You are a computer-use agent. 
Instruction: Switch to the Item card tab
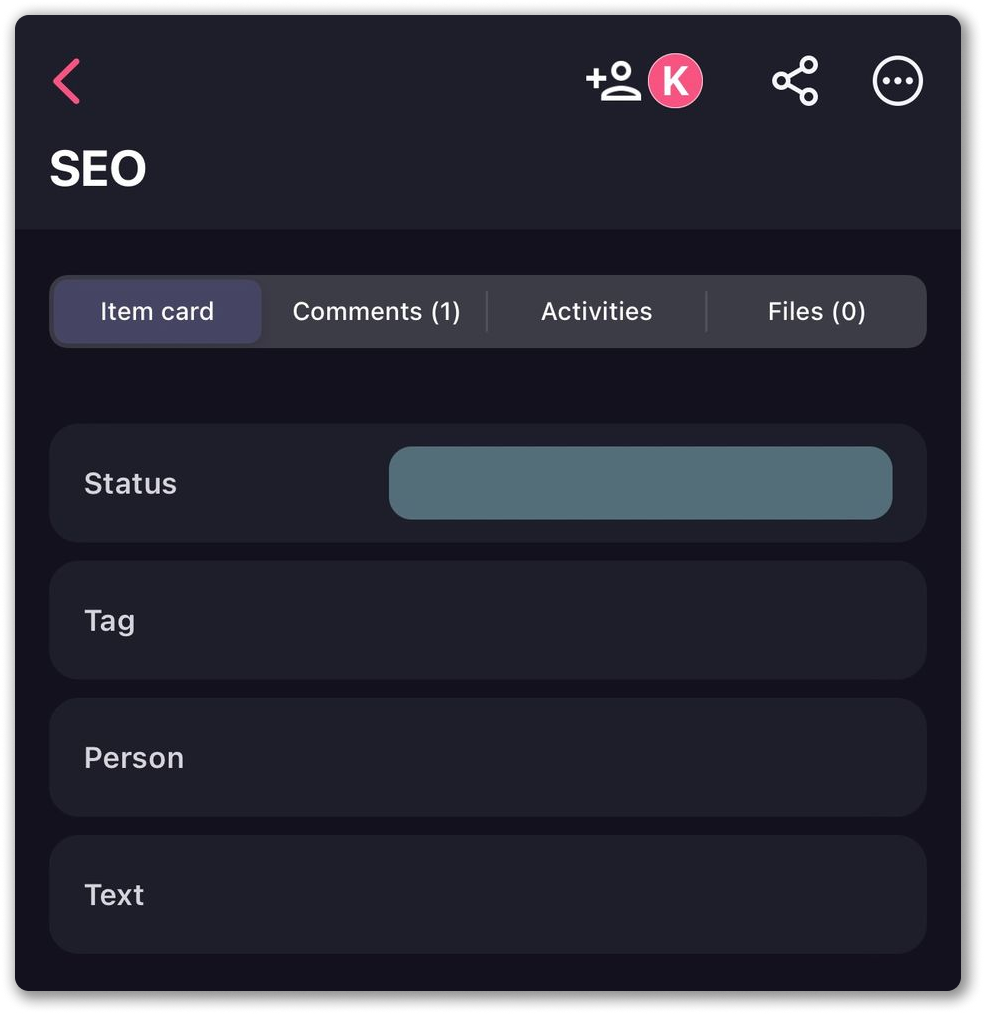coord(157,312)
